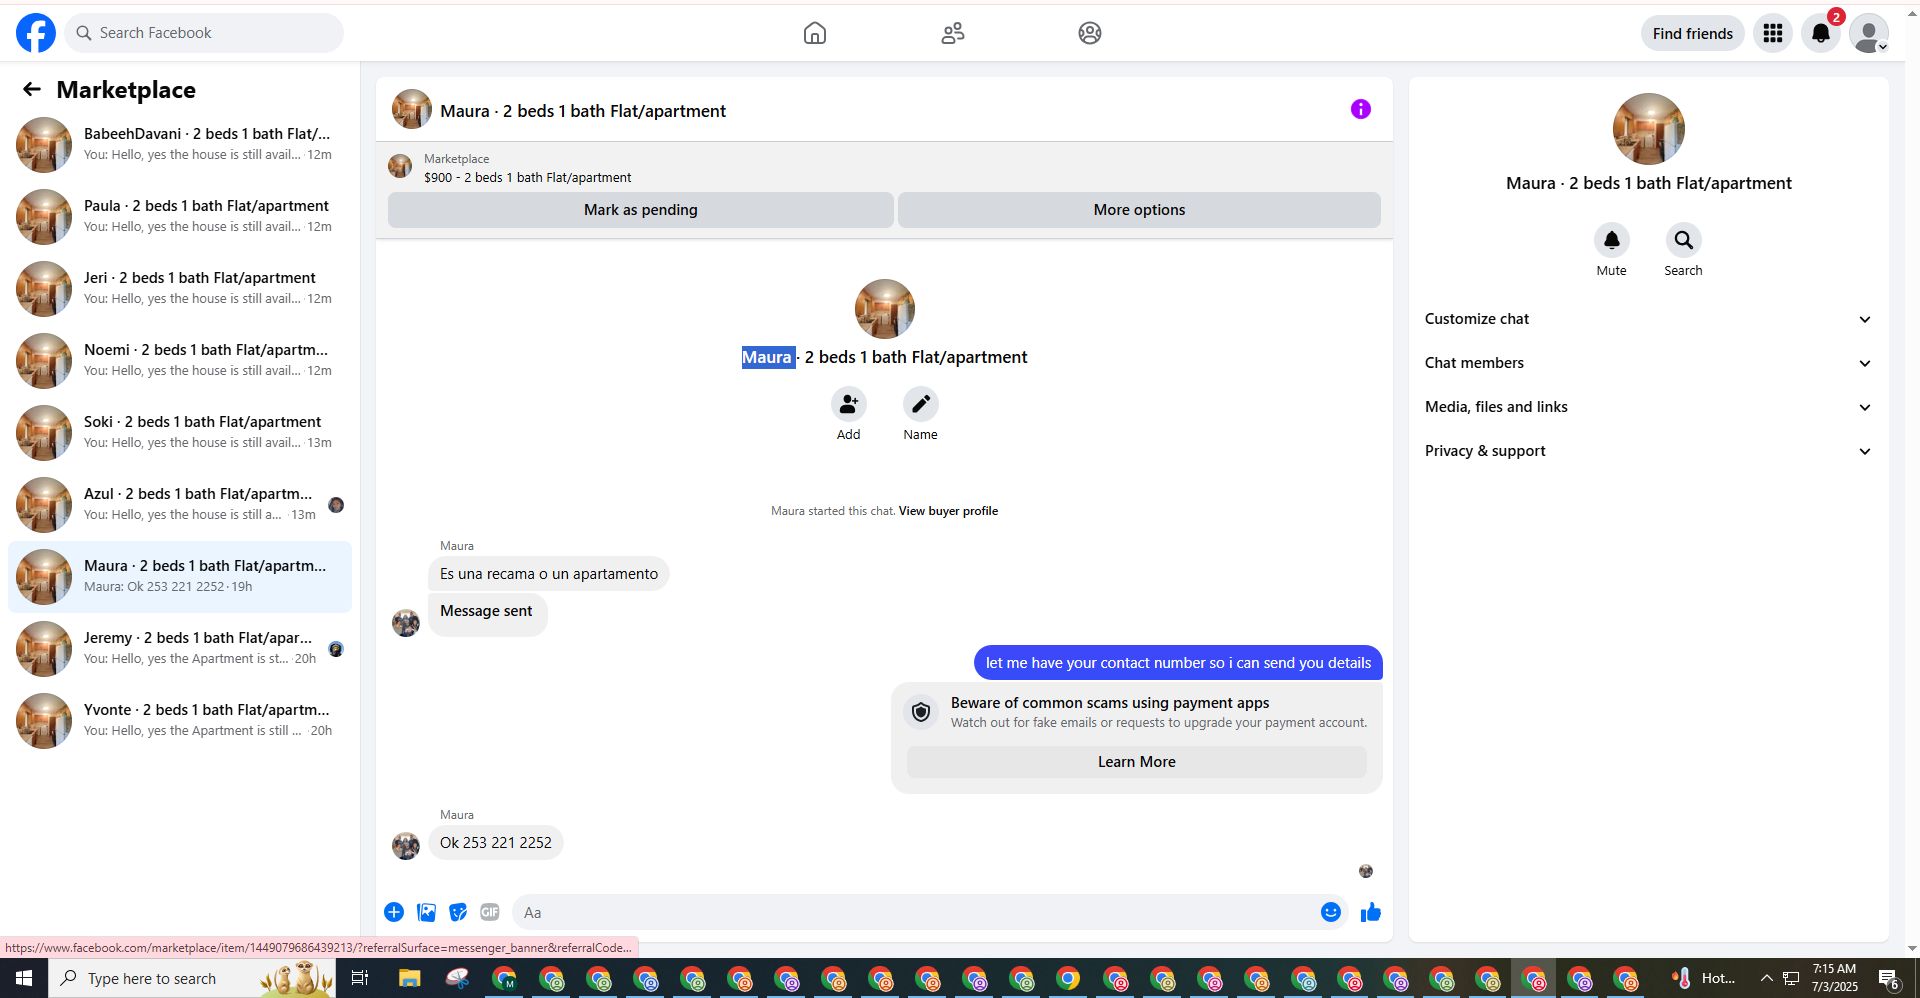The image size is (1920, 998).
Task: Open the Windows notification center
Action: click(x=1889, y=978)
